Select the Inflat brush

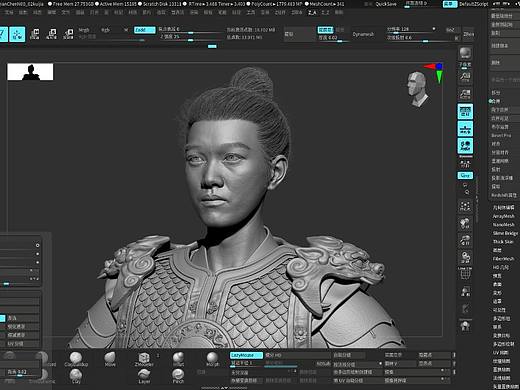pyautogui.click(x=178, y=359)
